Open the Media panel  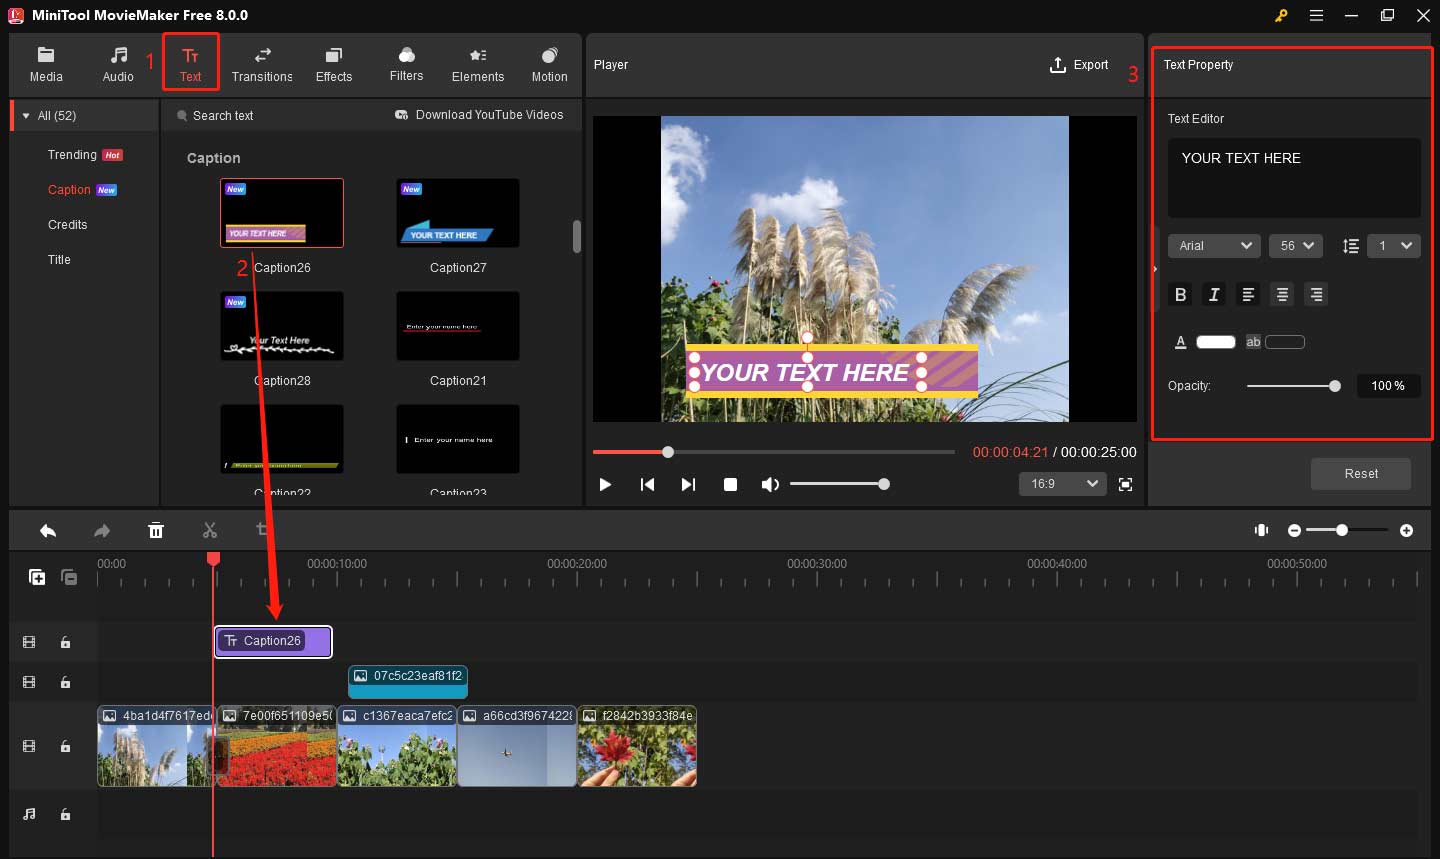click(x=46, y=64)
